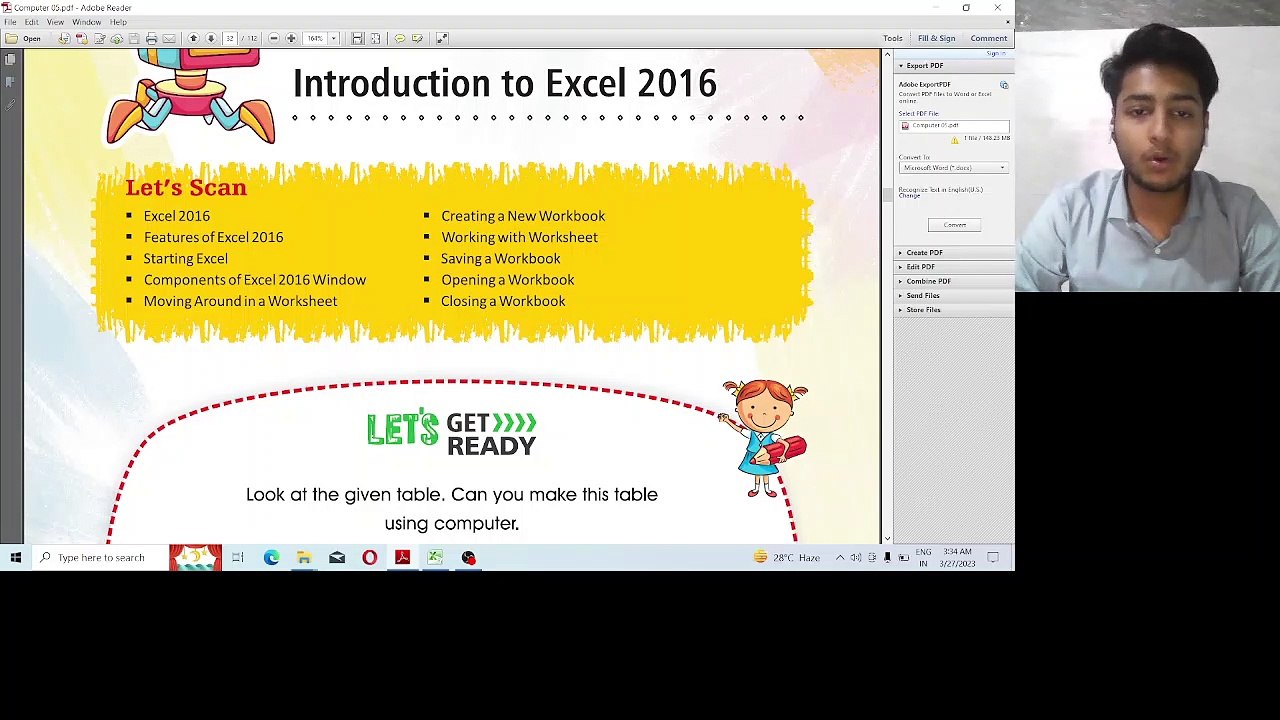
Task: Click the Adobe Reader taskbar icon
Action: (402, 558)
